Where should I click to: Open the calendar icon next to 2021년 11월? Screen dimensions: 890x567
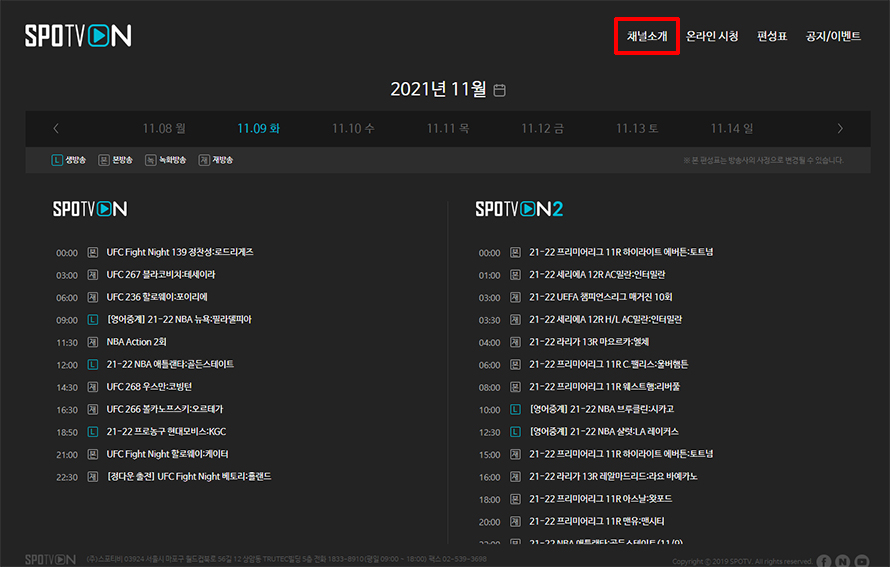(499, 90)
